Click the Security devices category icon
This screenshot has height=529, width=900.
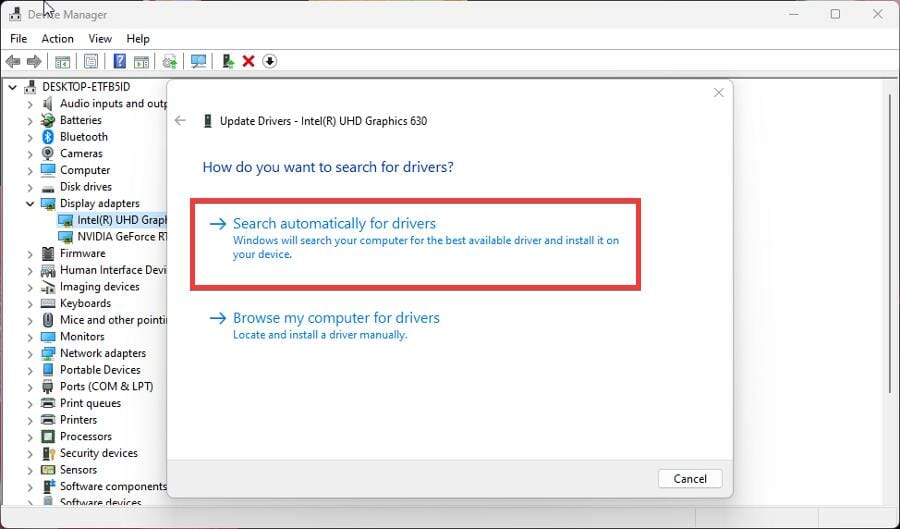48,453
